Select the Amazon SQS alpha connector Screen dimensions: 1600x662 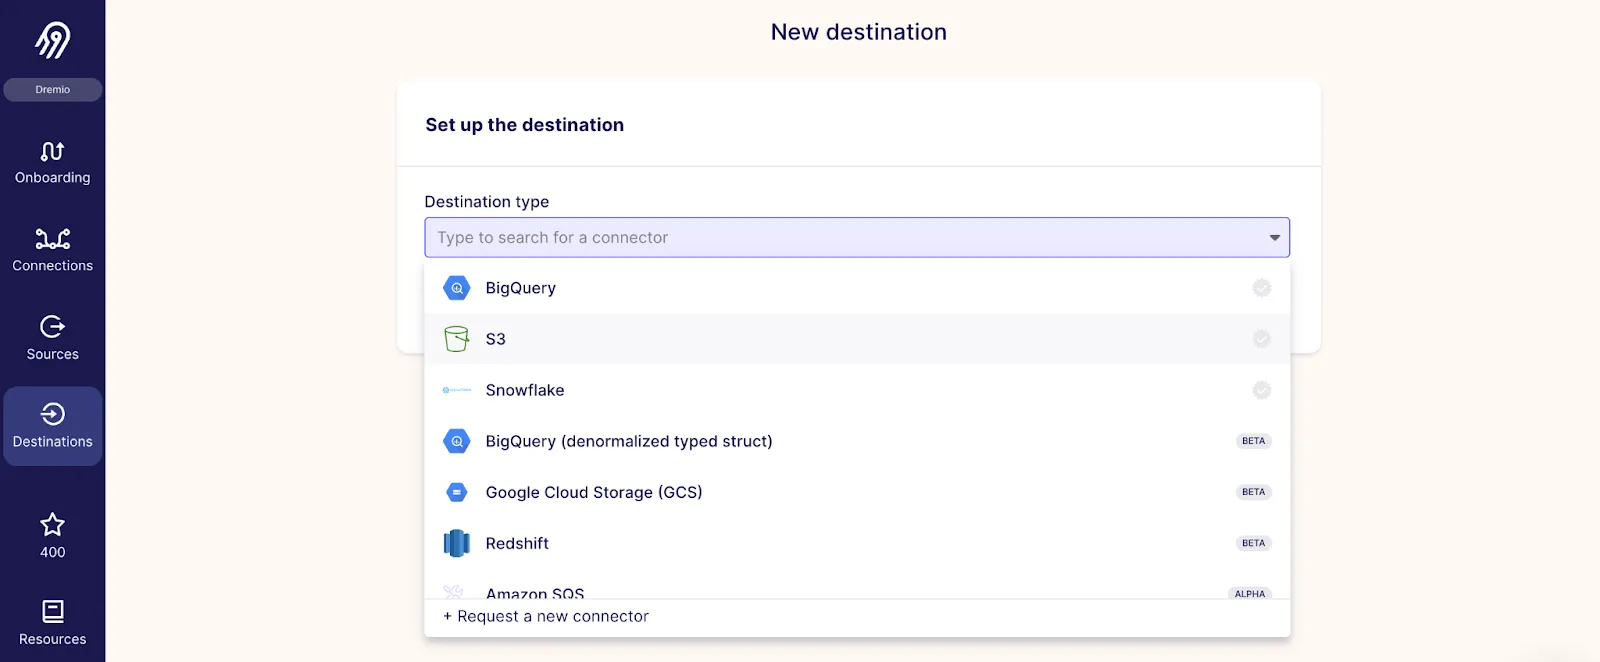tap(535, 592)
